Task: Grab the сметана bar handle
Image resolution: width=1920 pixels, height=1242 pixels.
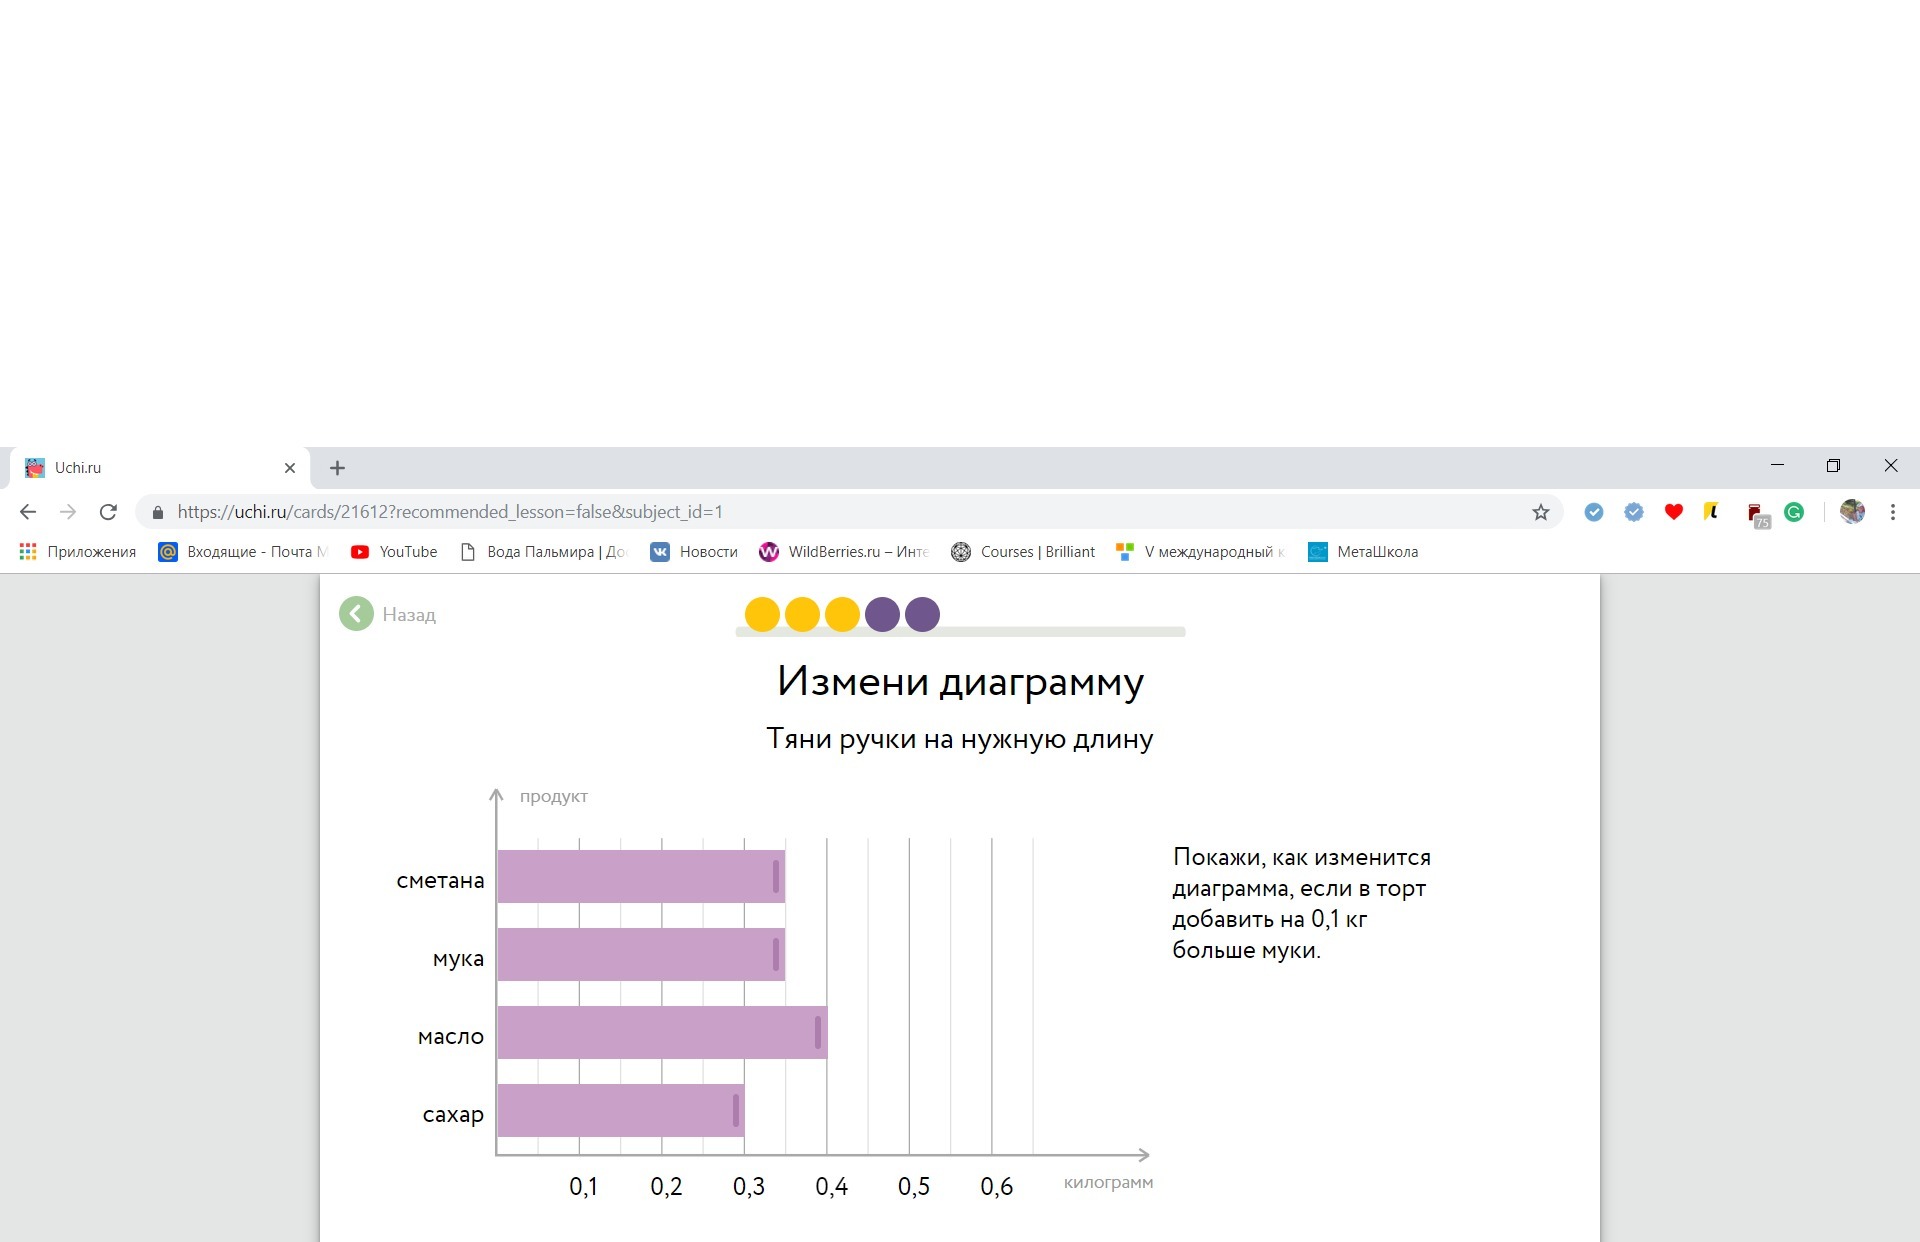Action: pyautogui.click(x=776, y=877)
